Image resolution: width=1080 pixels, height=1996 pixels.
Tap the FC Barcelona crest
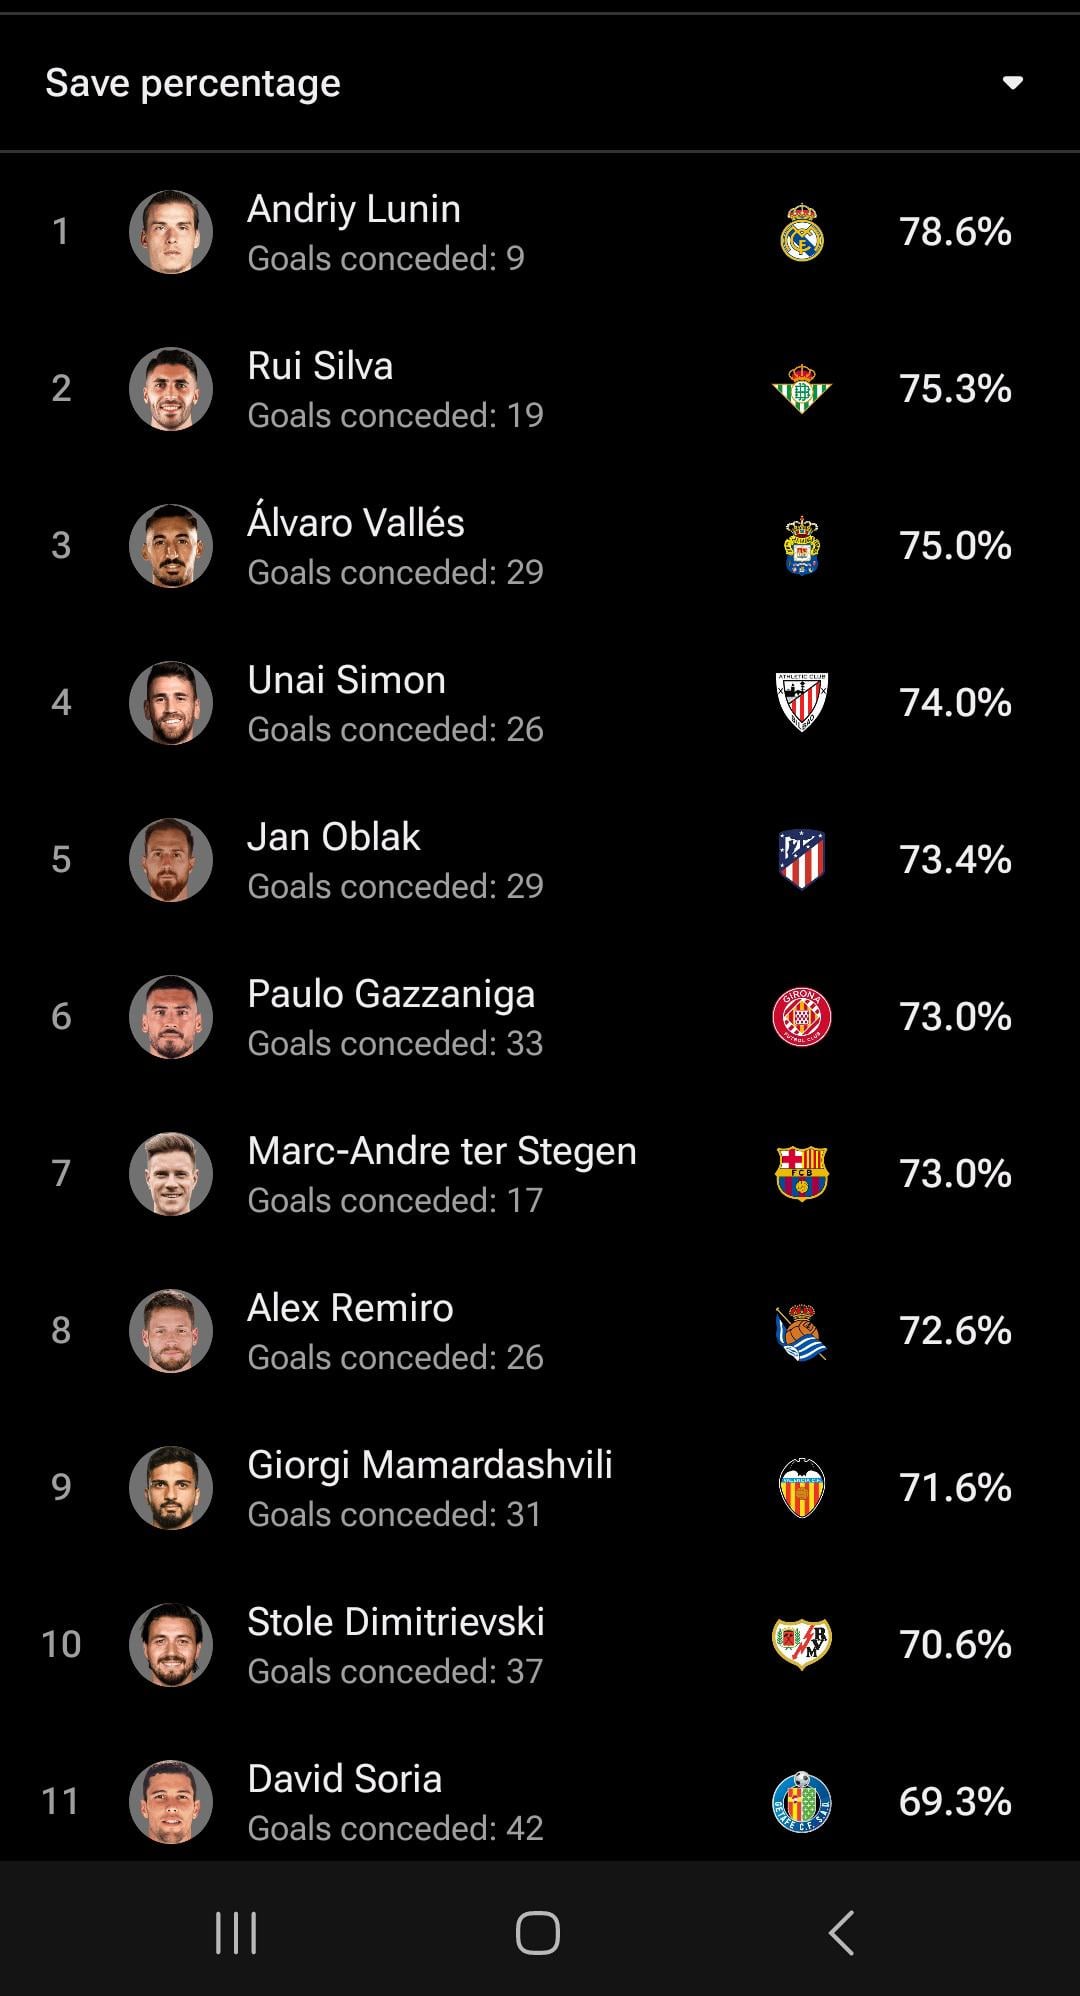(802, 1173)
